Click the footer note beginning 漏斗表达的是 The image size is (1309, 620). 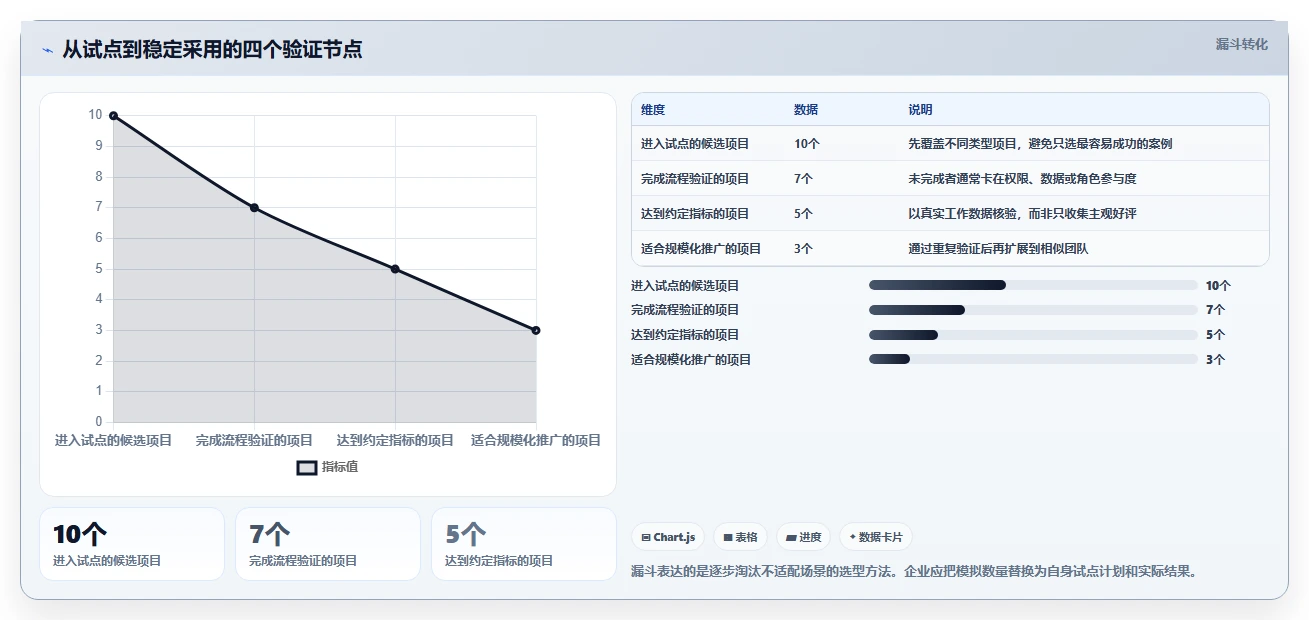914,572
